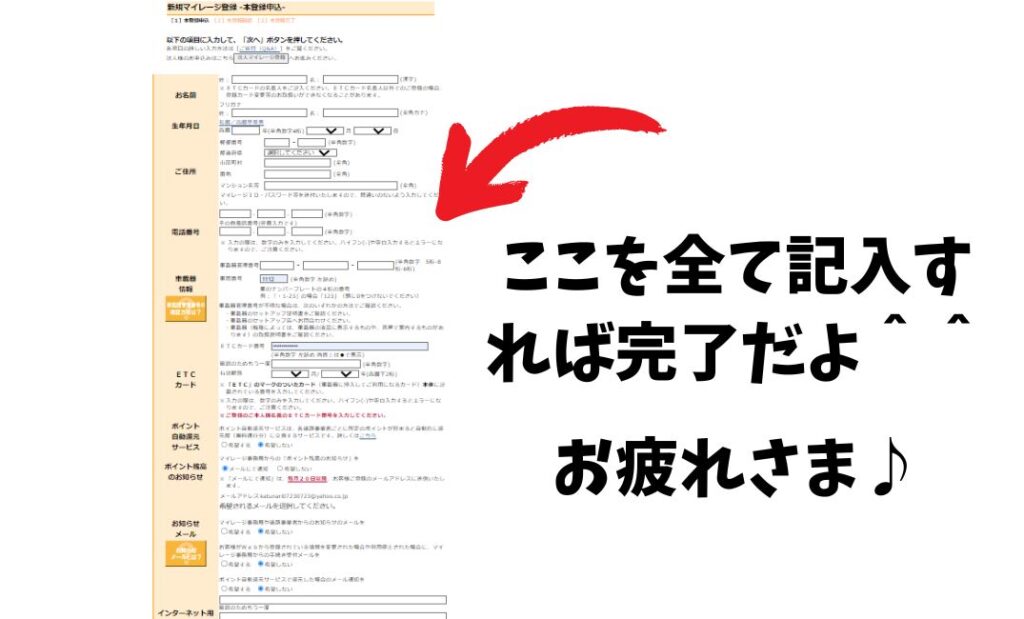This screenshot has height=619, width=1024.
Task: Click the こちら link in point service description
Action: 368,436
